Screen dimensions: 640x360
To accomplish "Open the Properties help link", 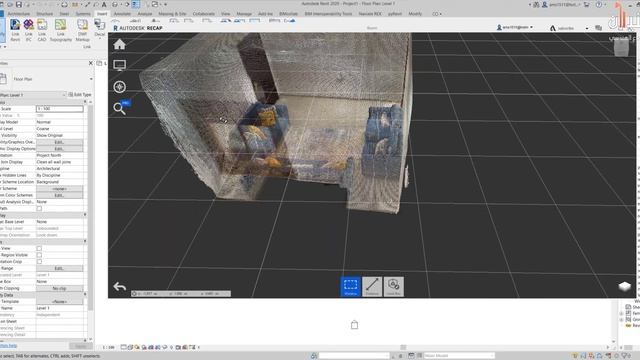I will click(x=9, y=346).
